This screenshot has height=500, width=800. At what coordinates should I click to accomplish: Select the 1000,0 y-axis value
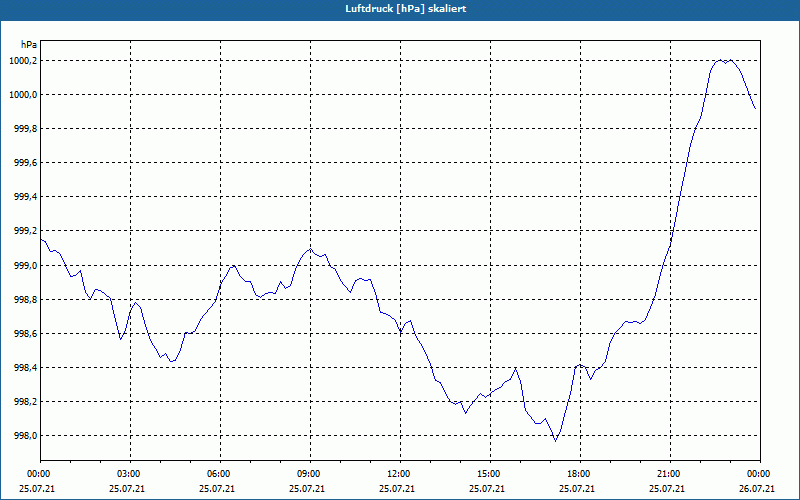click(23, 95)
